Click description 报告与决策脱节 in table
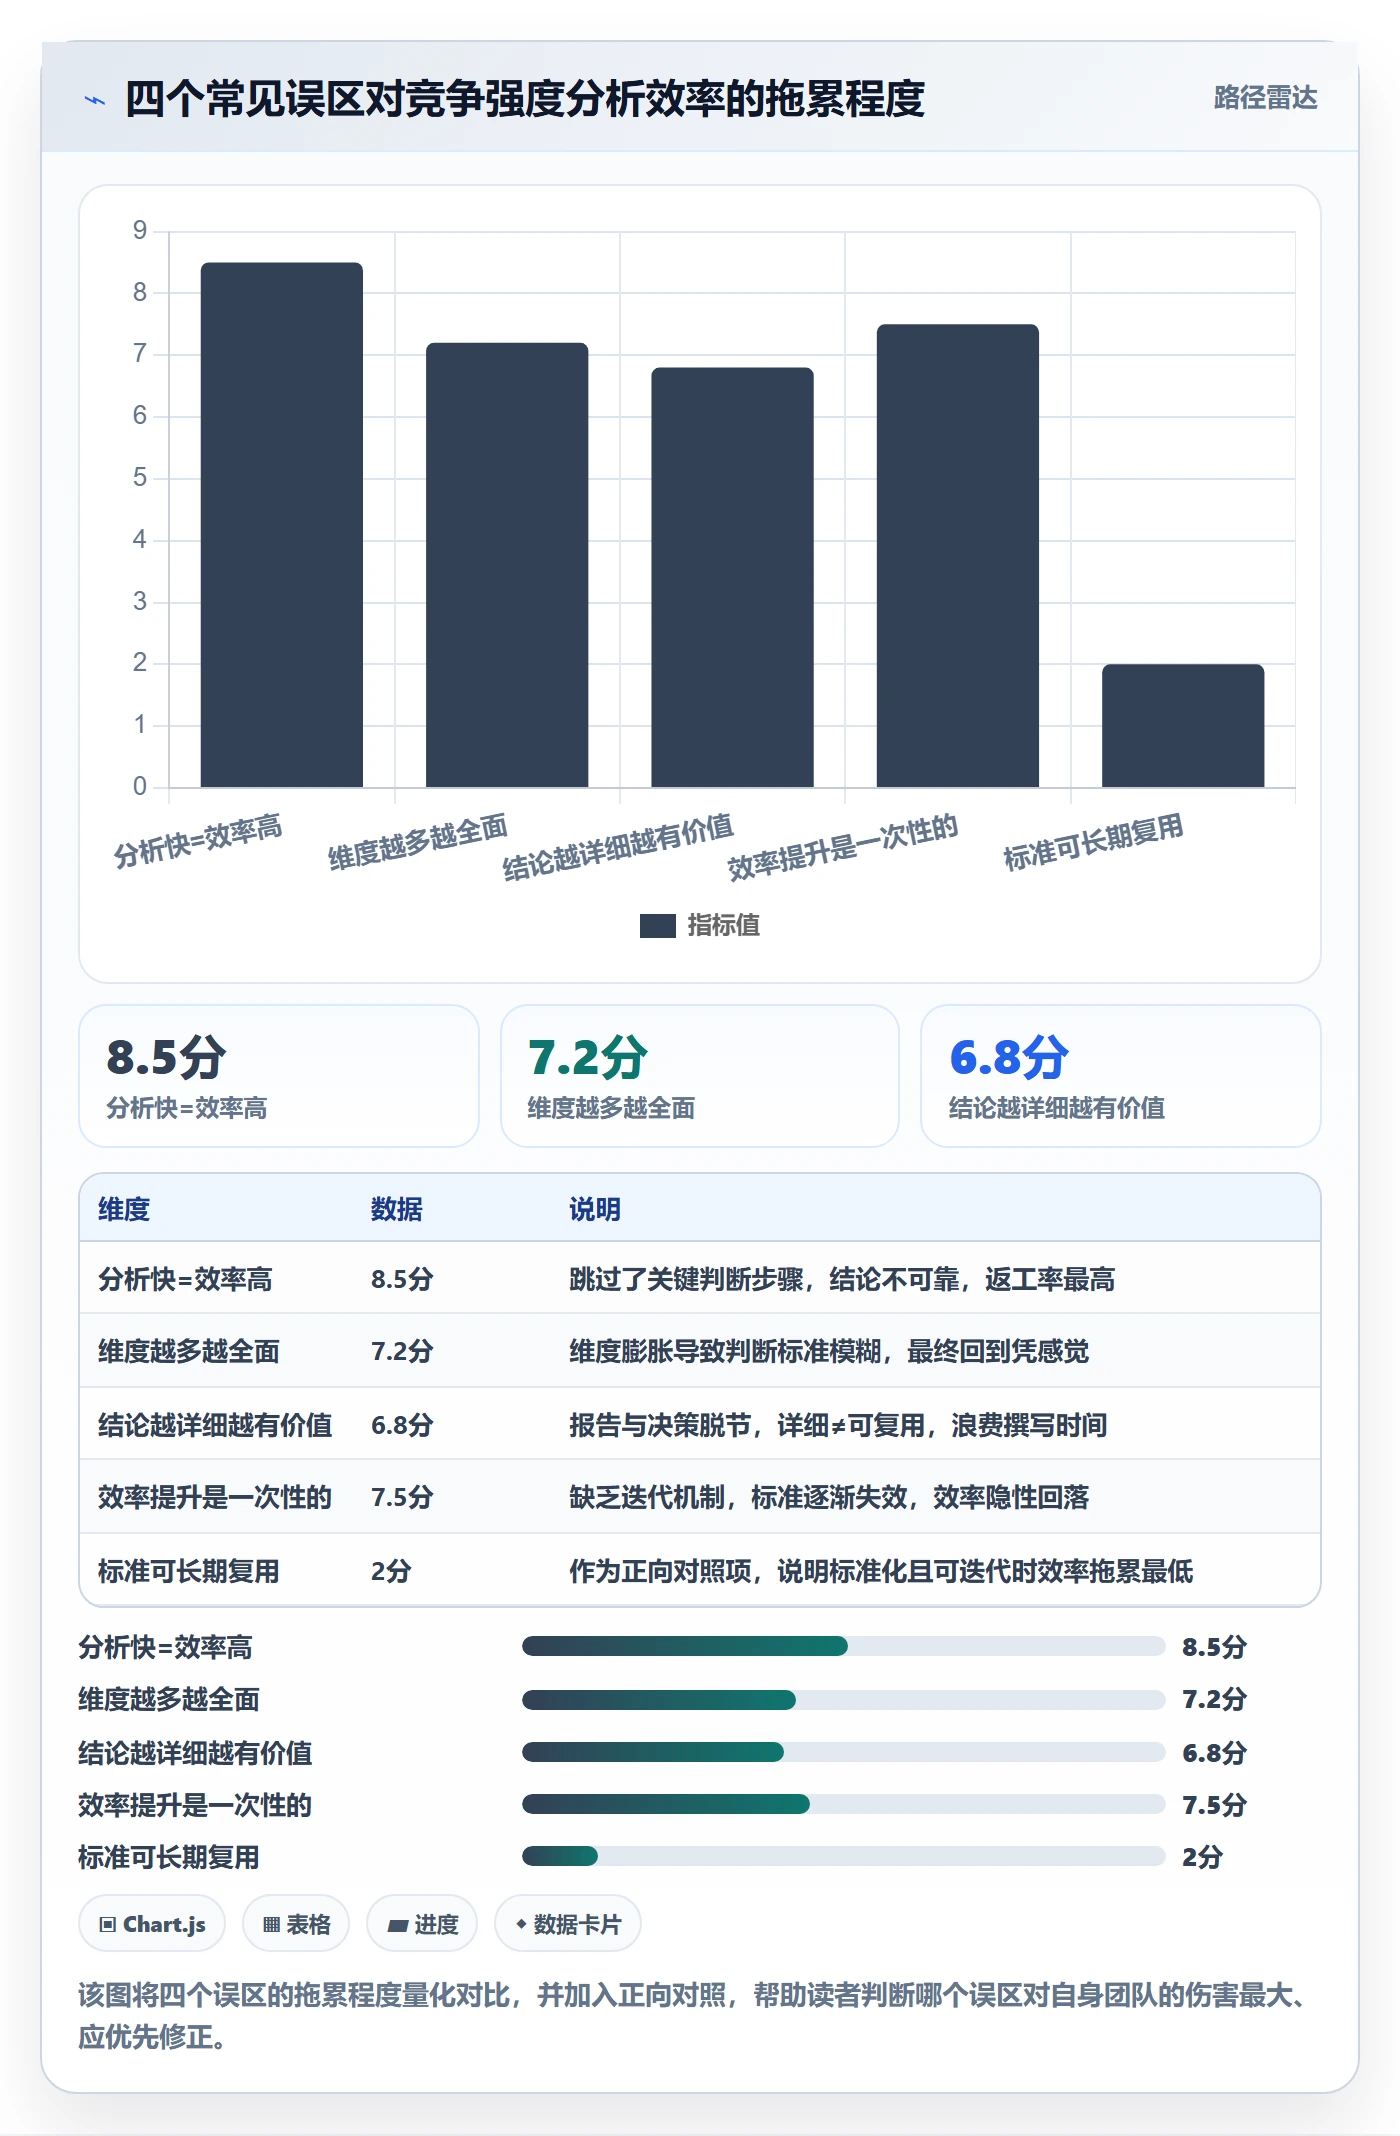 click(x=838, y=1425)
